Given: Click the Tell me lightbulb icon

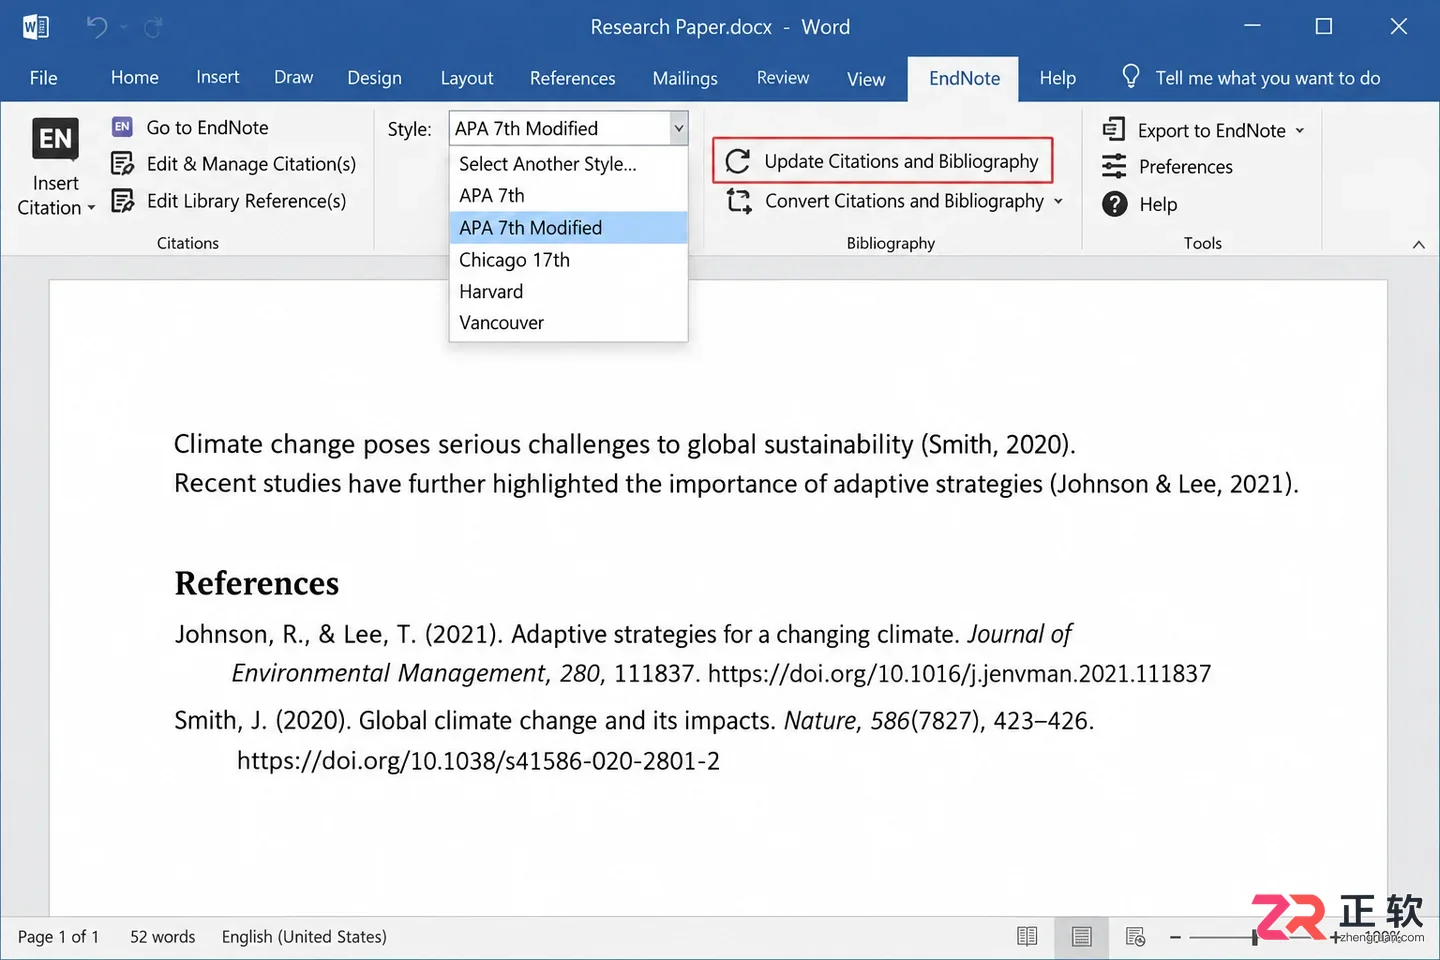Looking at the screenshot, I should (x=1130, y=77).
